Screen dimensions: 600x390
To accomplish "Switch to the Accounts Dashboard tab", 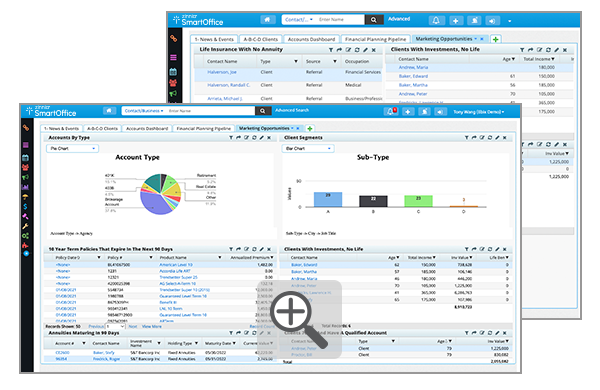I will (x=147, y=129).
